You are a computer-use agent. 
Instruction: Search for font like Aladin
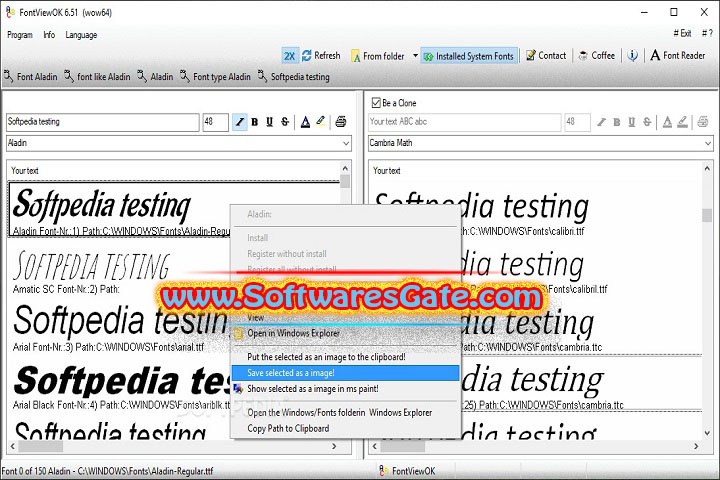(97, 76)
